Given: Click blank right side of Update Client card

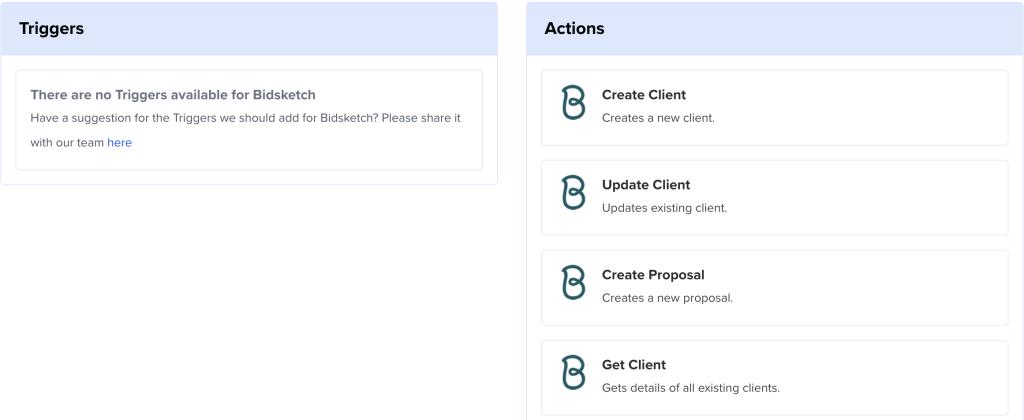Looking at the screenshot, I should (x=880, y=197).
